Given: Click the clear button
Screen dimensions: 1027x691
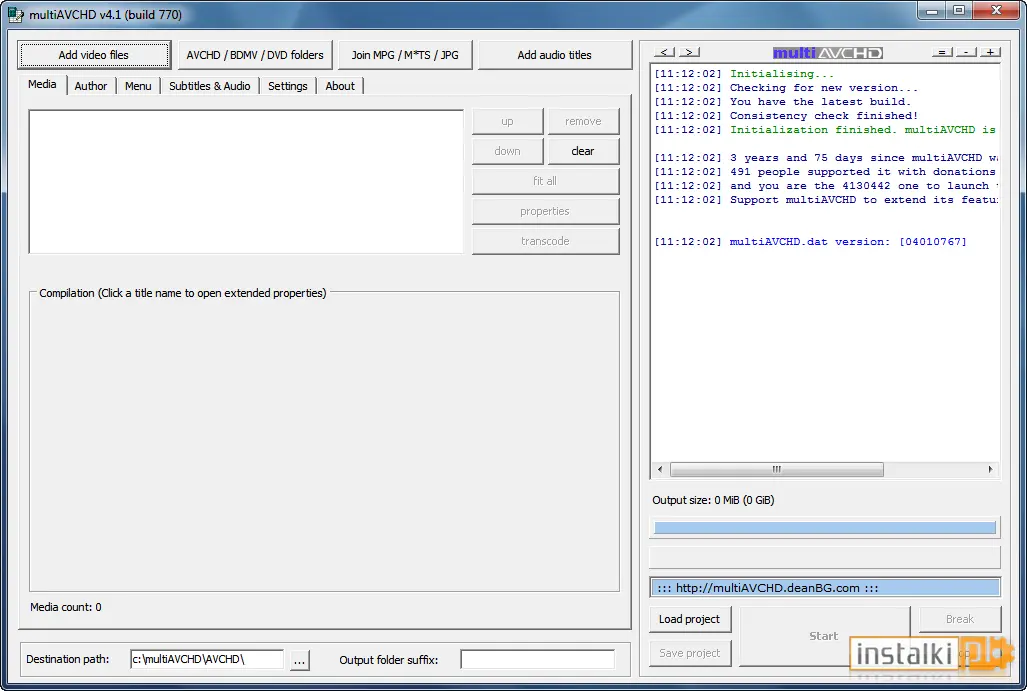Looking at the screenshot, I should point(583,151).
